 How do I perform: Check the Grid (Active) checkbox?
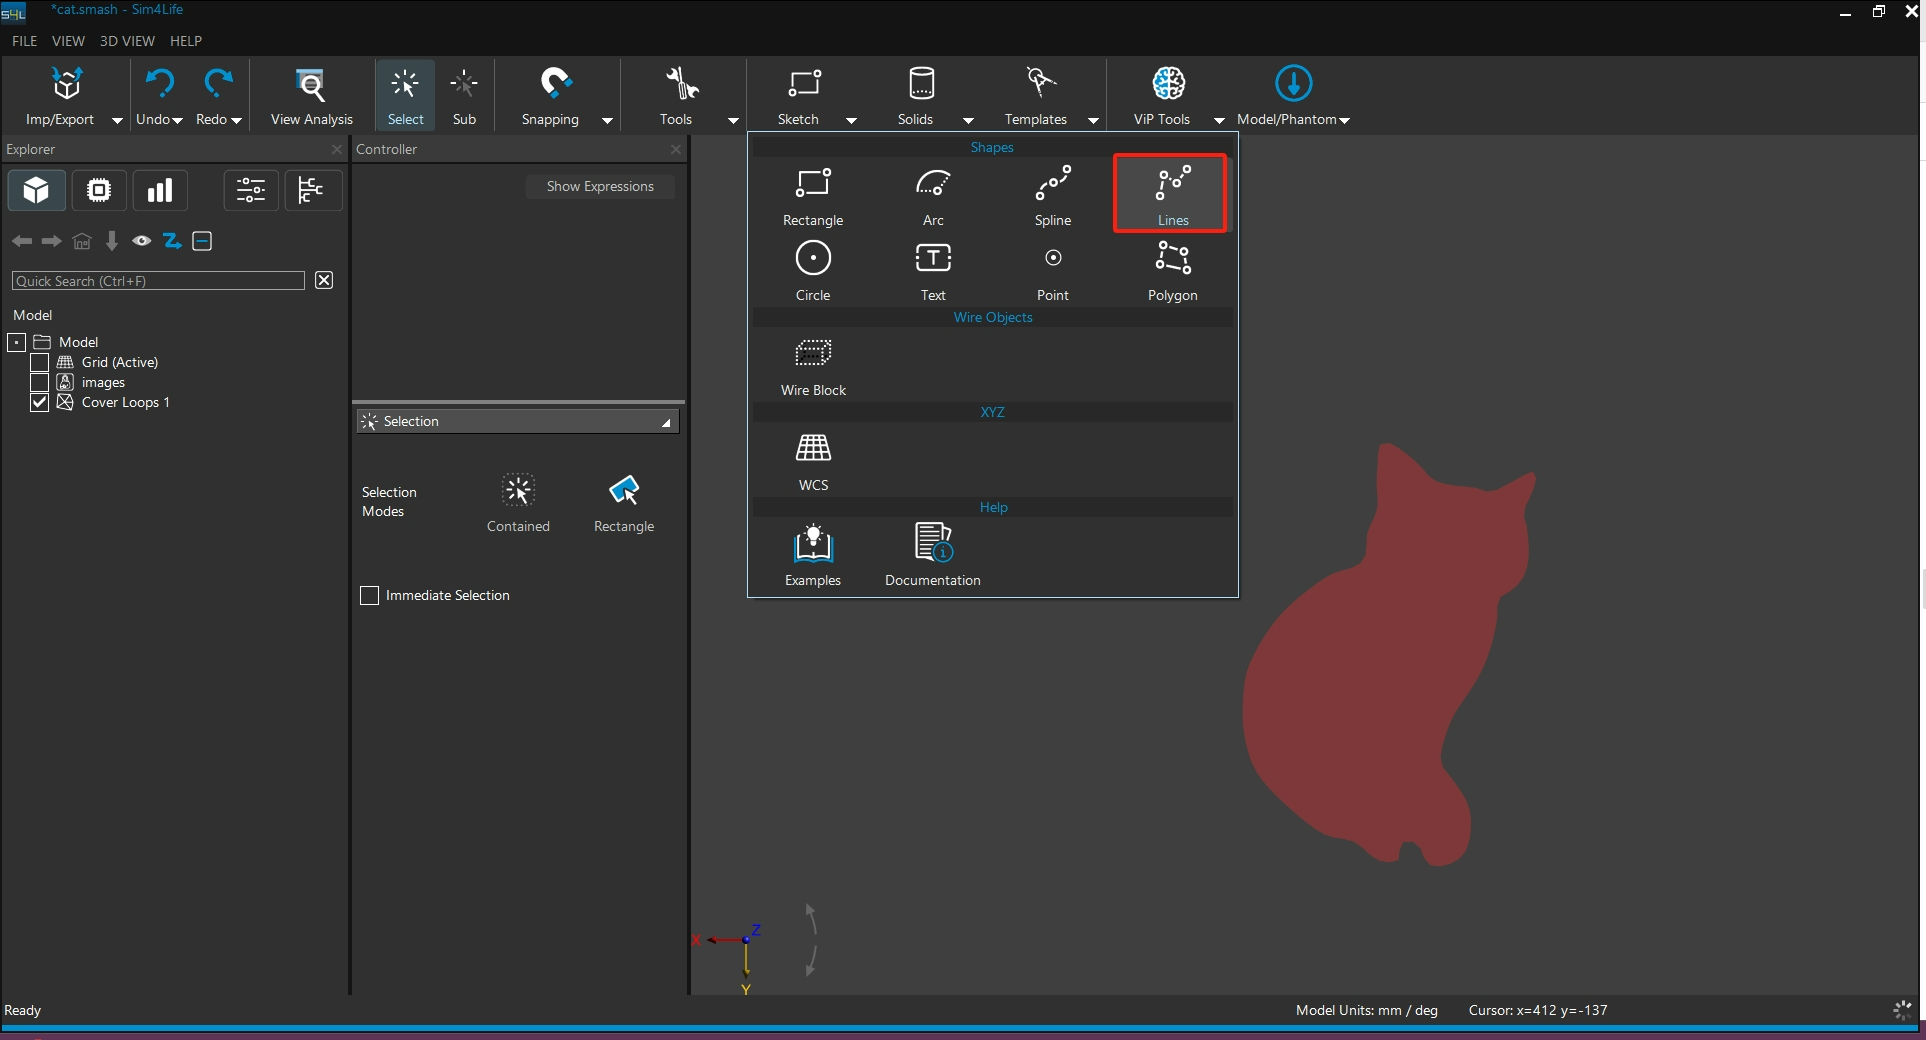40,362
